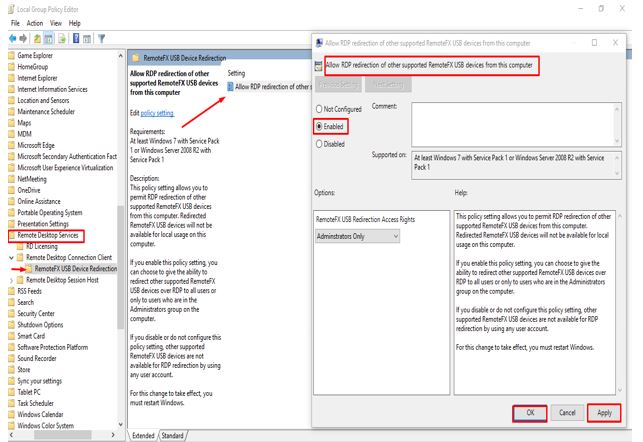Select Windows Color System tree item
The width and height of the screenshot is (643, 442).
point(46,426)
